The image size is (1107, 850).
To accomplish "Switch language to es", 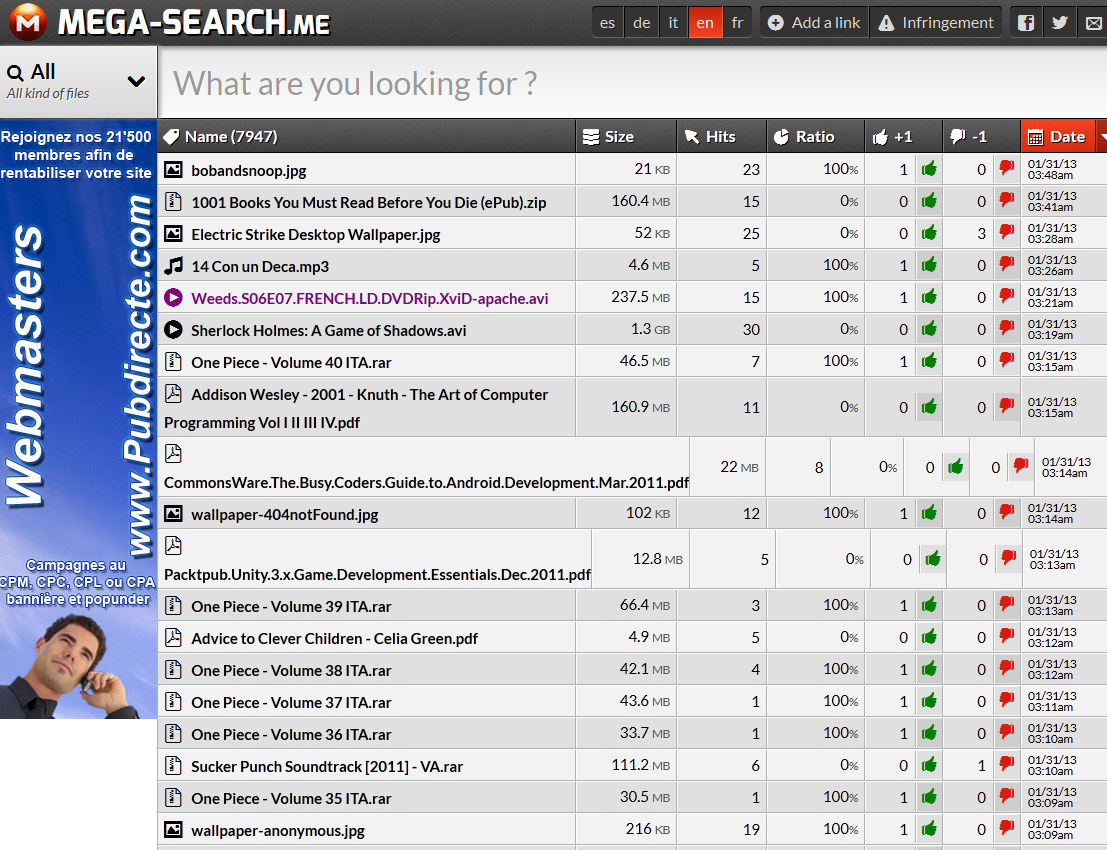I will coord(608,23).
